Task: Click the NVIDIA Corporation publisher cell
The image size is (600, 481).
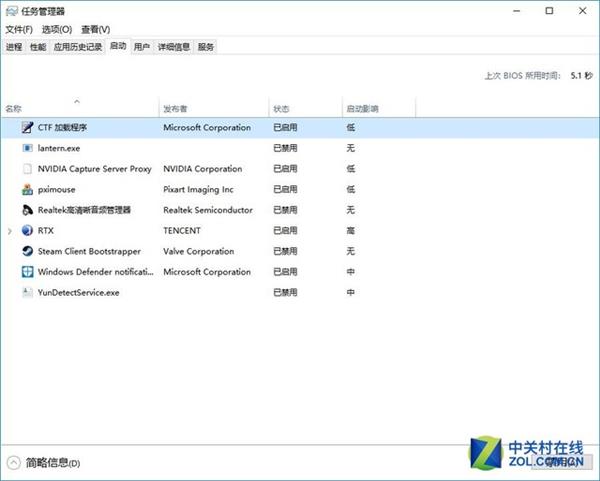Action: point(202,169)
